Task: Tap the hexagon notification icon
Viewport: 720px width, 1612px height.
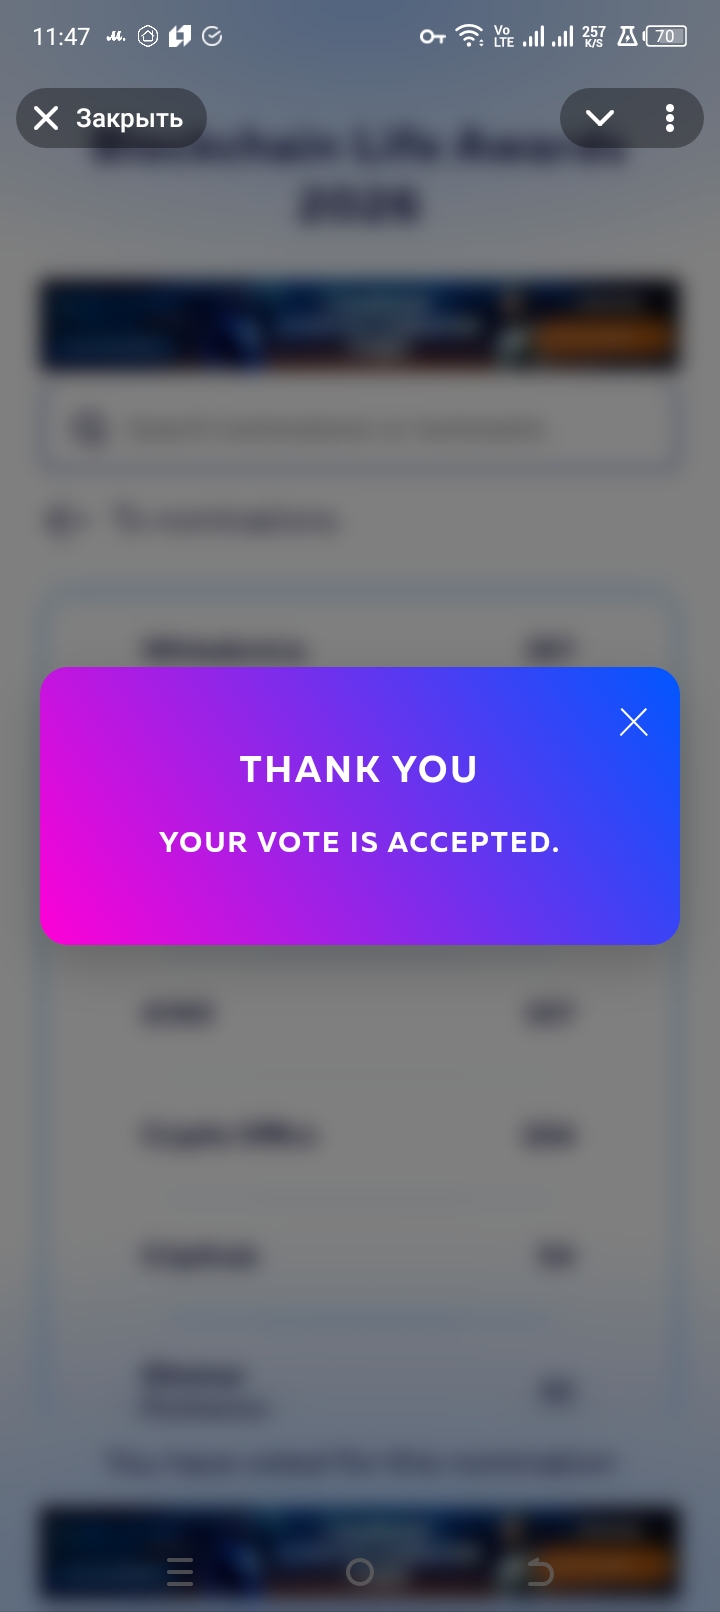Action: [x=148, y=37]
